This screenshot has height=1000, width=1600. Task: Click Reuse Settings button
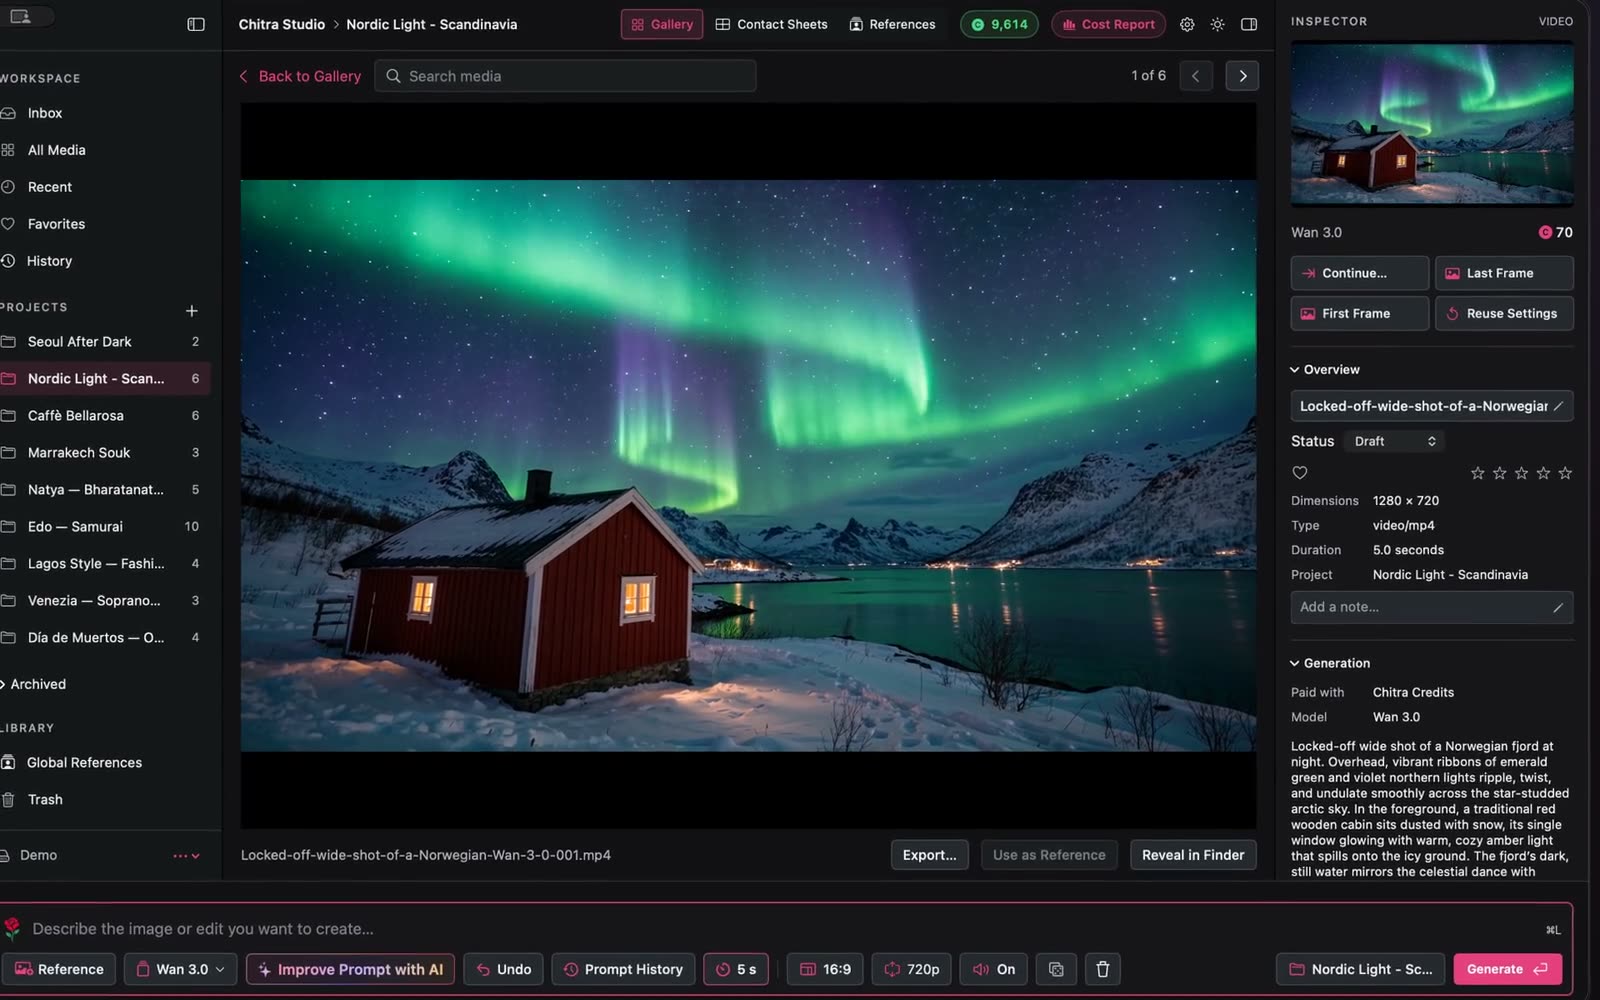(1504, 313)
